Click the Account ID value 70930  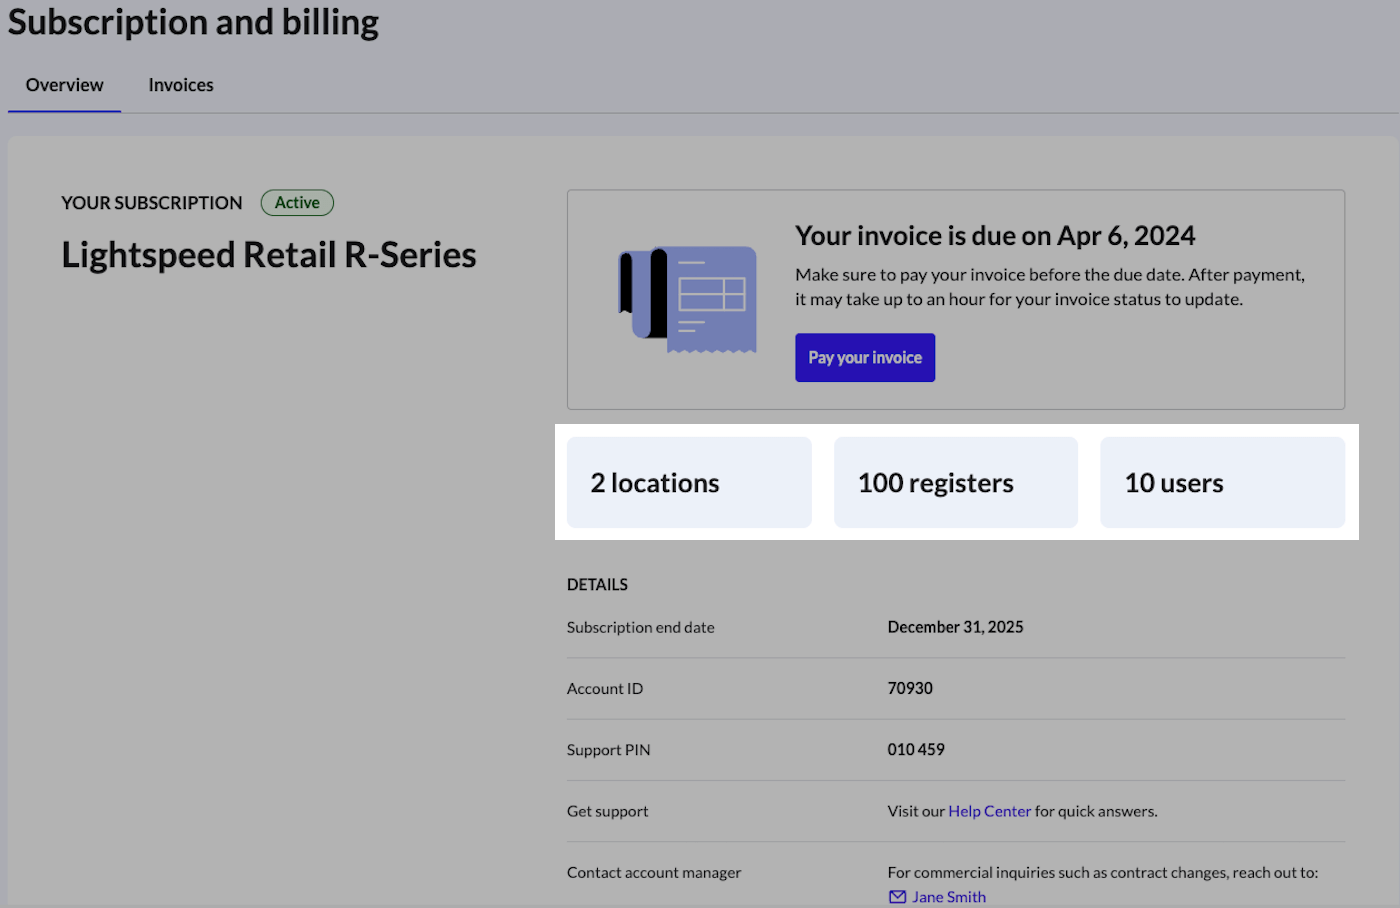point(910,688)
